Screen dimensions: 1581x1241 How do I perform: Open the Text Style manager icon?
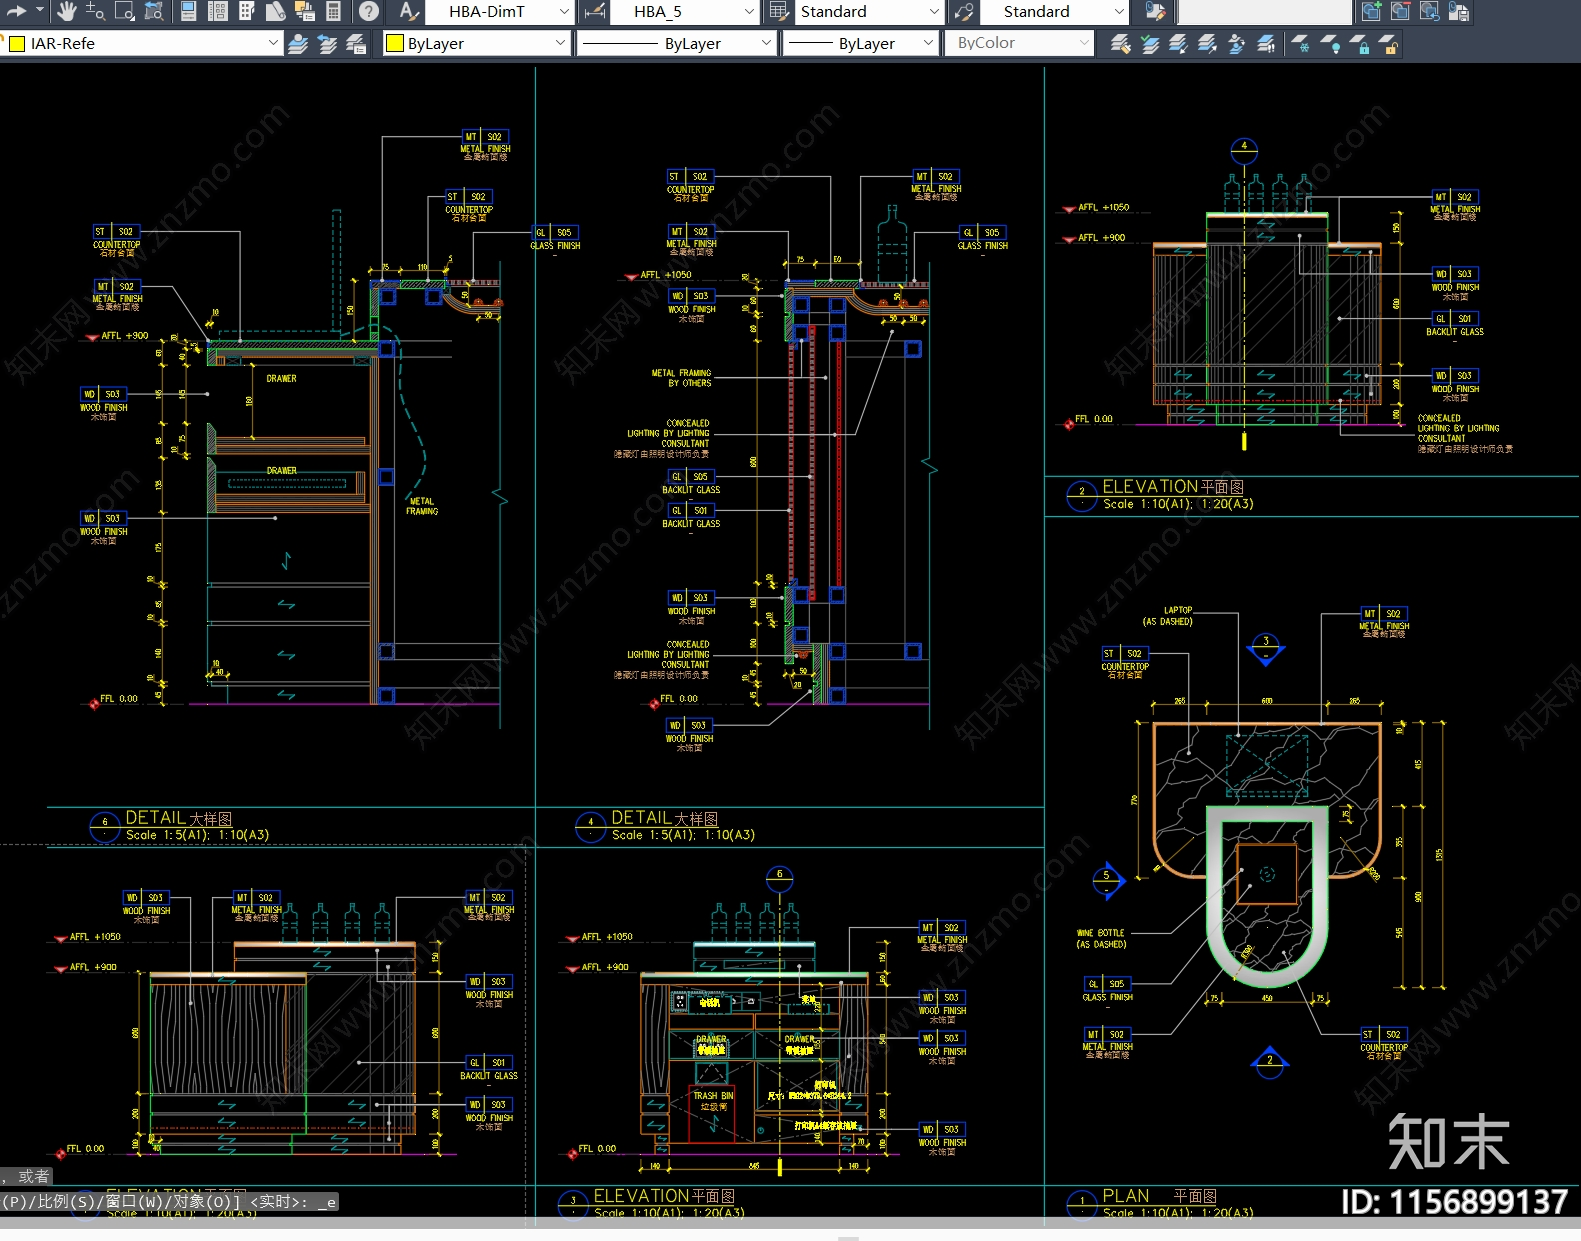point(408,11)
